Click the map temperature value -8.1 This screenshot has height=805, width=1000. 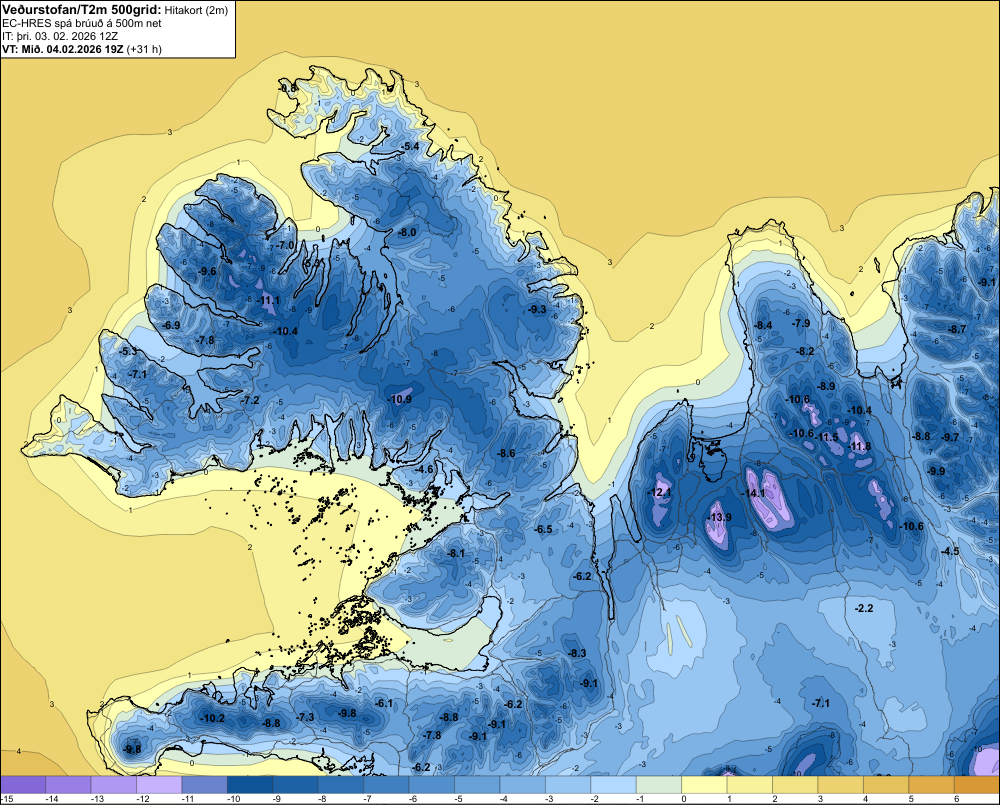click(x=456, y=553)
